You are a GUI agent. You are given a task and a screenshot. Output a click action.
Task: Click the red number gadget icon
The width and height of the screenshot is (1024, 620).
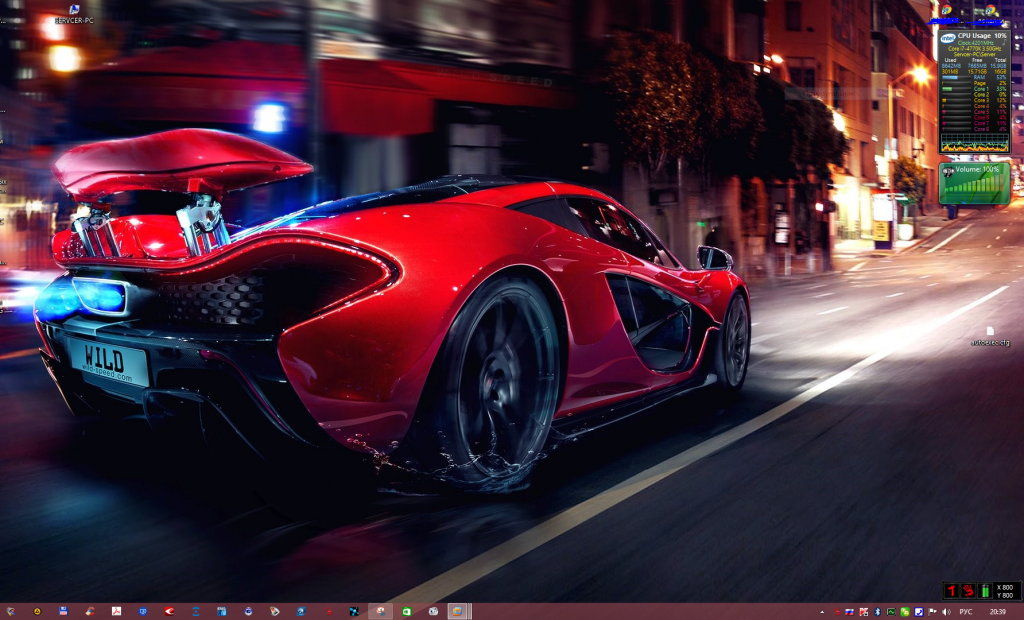pyautogui.click(x=950, y=591)
